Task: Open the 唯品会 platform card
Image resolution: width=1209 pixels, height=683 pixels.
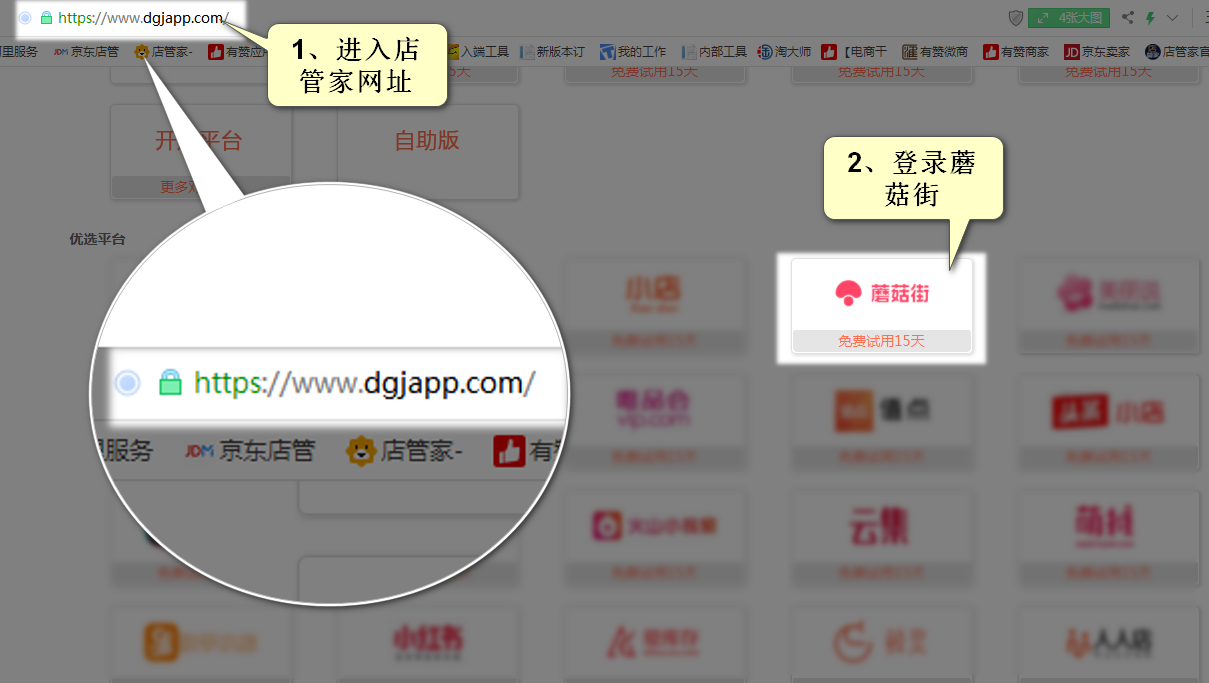Action: (x=654, y=421)
